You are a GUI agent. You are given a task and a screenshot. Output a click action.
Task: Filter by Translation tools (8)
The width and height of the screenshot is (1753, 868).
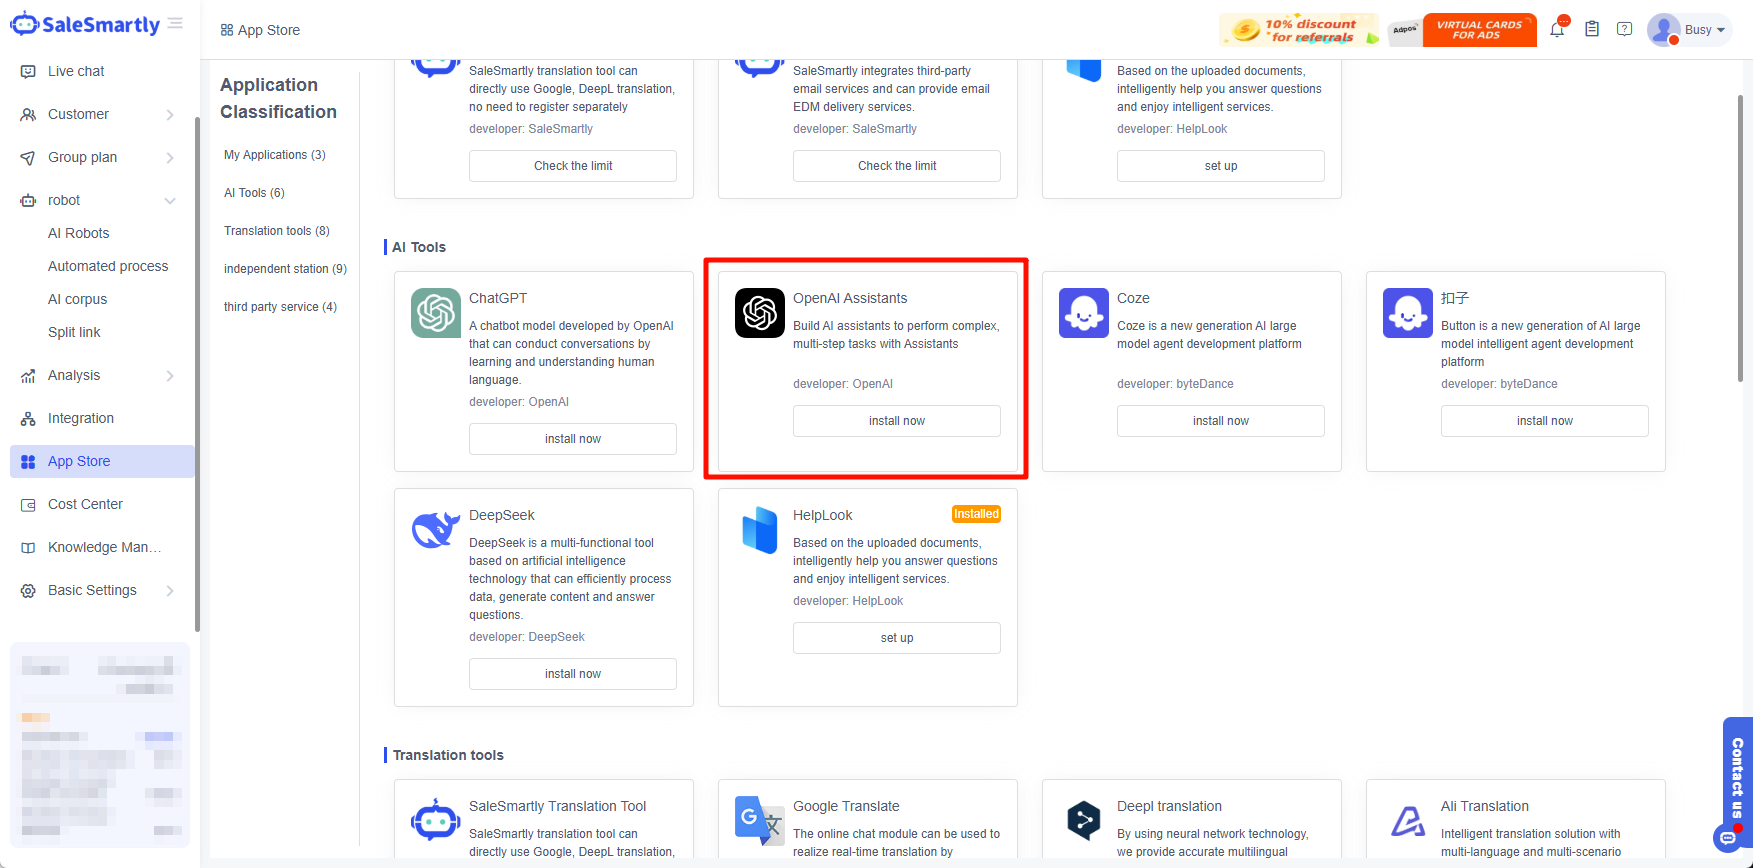(x=277, y=231)
